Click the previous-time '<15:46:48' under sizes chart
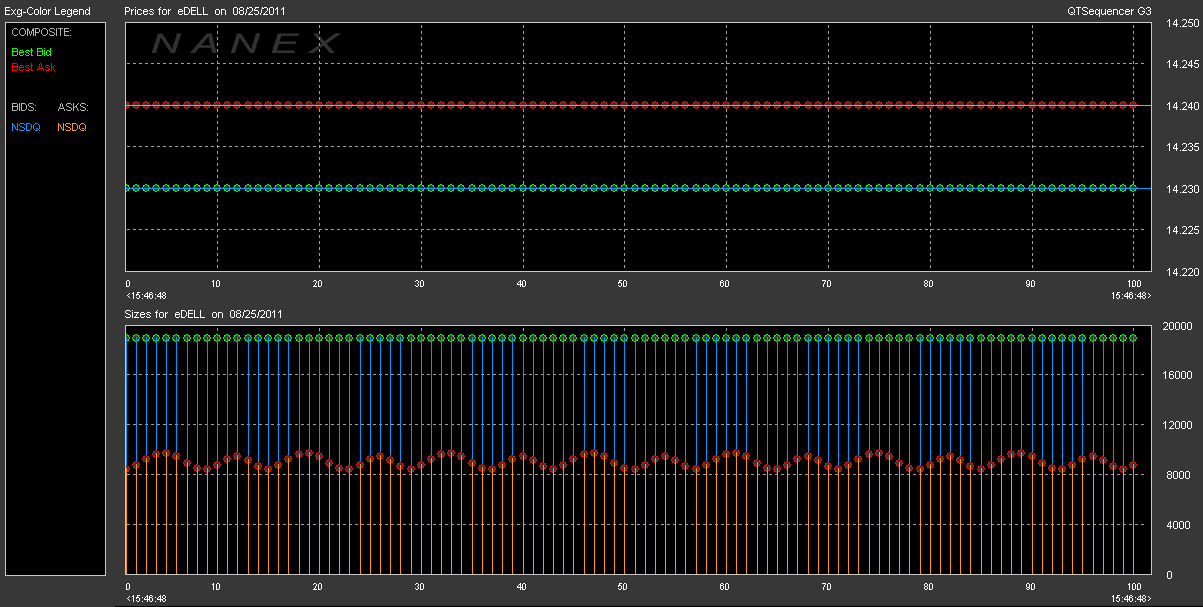Image resolution: width=1203 pixels, height=607 pixels. pos(146,598)
